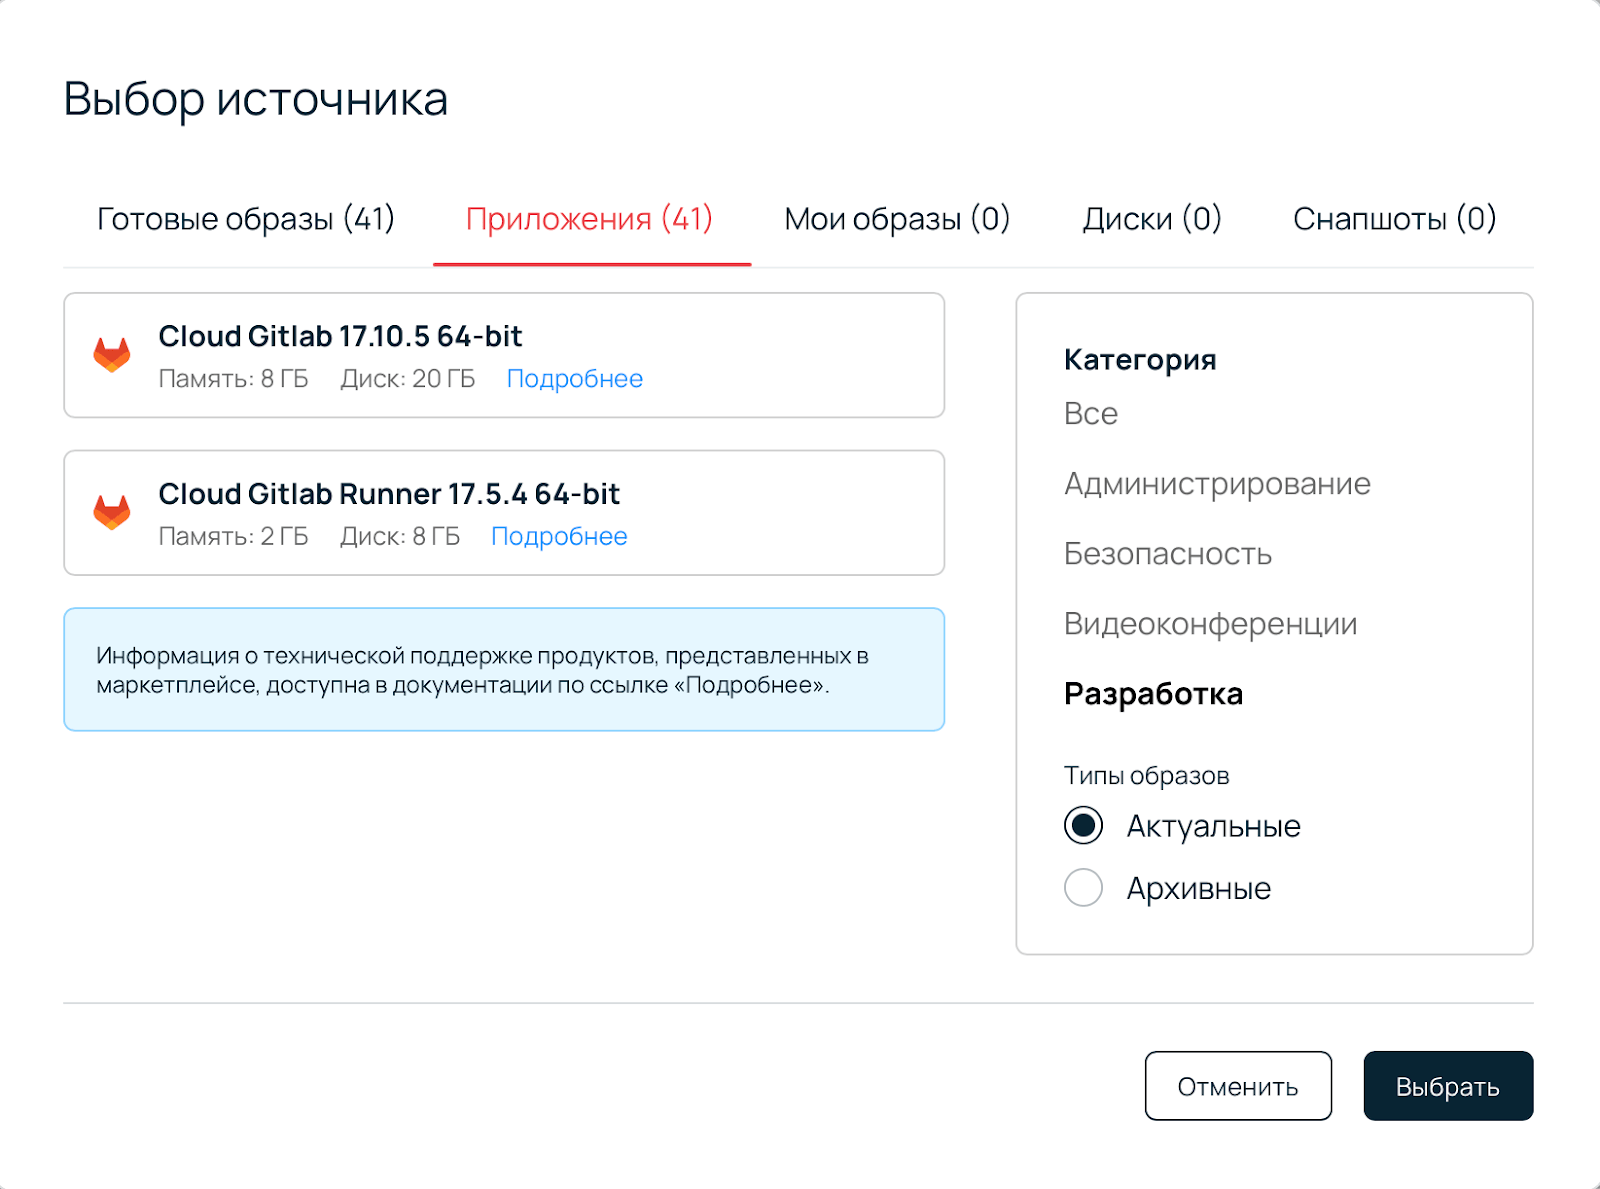Choose the Безопасность category

click(1168, 554)
